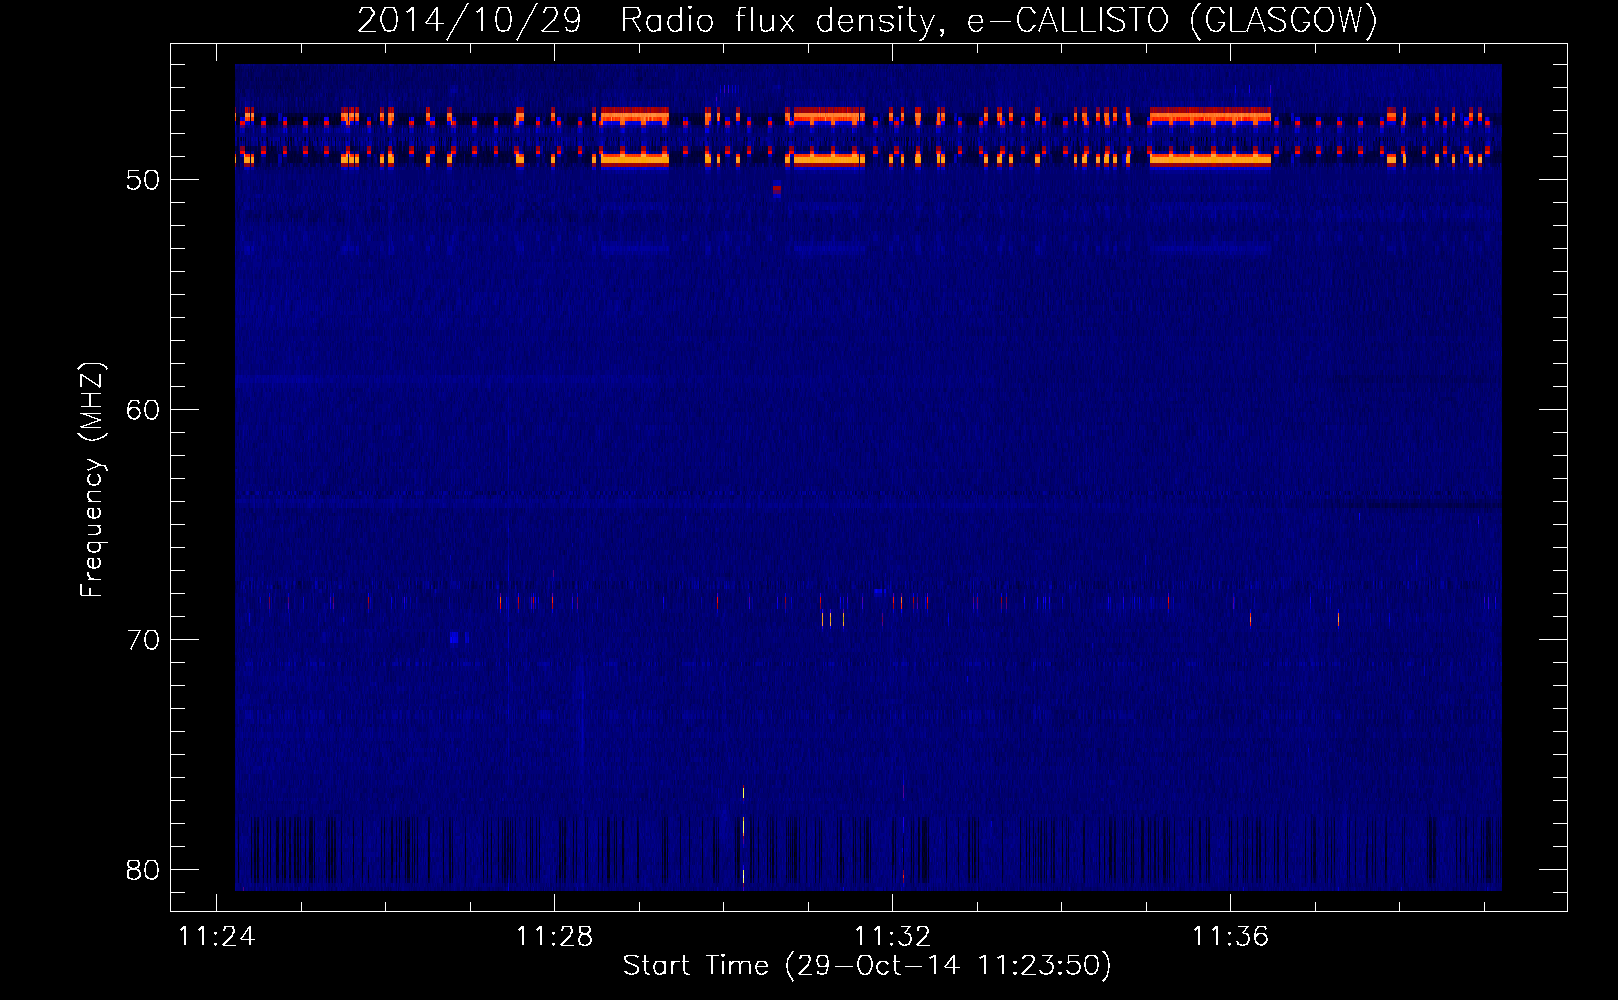The image size is (1618, 1000).
Task: Click the '80' frequency tick label
Action: [143, 870]
